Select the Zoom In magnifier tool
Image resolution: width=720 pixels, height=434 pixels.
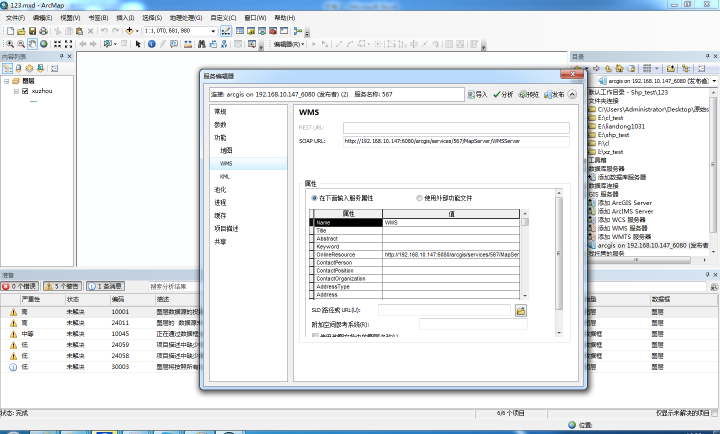click(x=10, y=44)
